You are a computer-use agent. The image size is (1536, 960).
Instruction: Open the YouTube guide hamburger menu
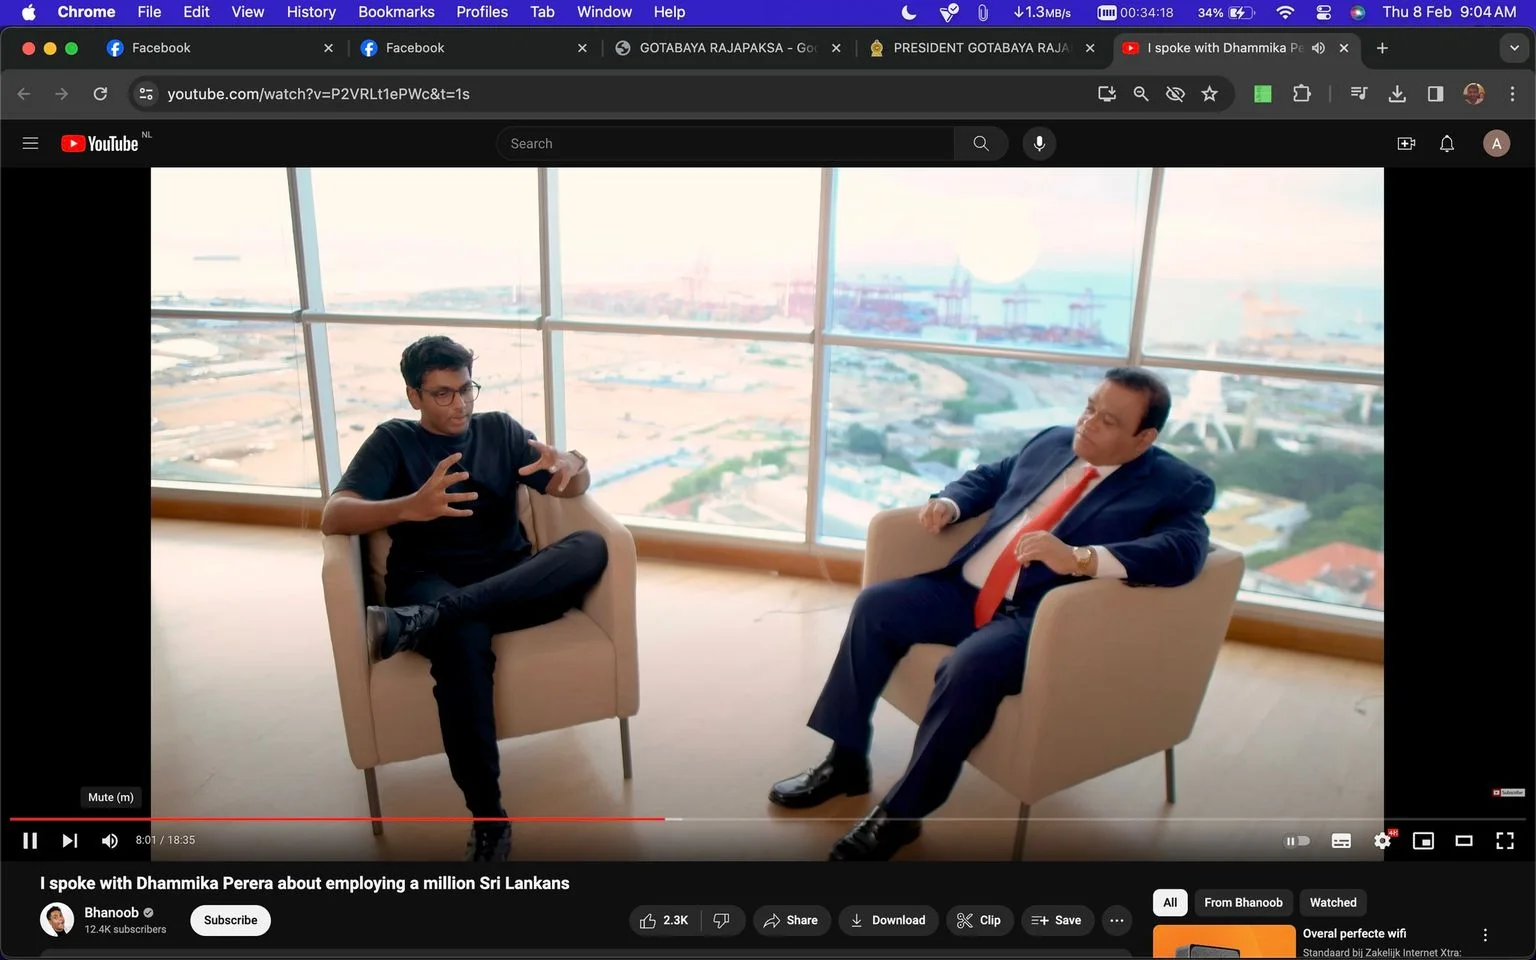(30, 144)
